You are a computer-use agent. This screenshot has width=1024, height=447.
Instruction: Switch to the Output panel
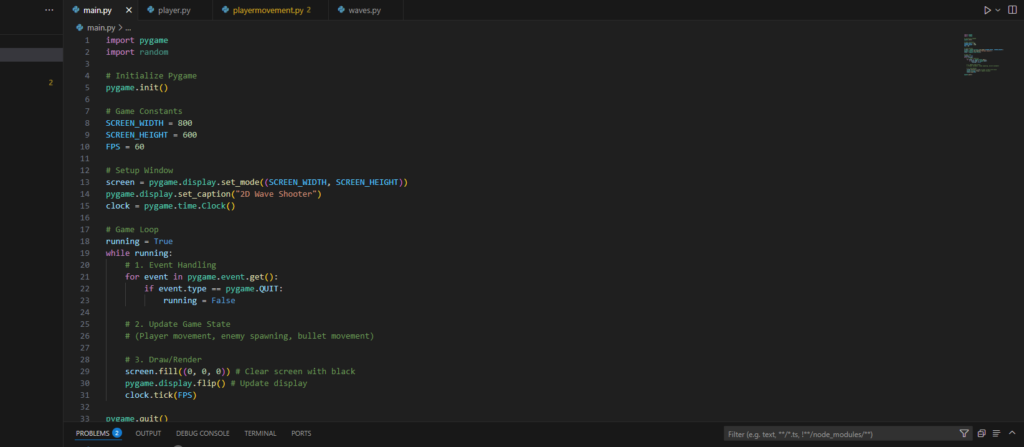[x=148, y=433]
